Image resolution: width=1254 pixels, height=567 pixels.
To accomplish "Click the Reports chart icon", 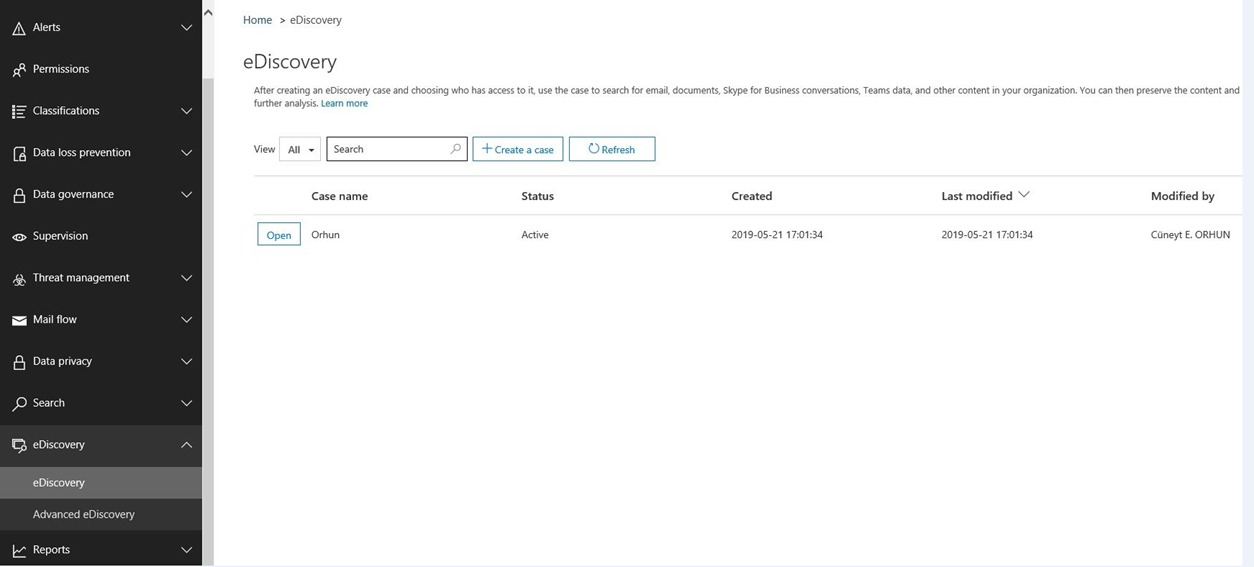I will click(19, 551).
